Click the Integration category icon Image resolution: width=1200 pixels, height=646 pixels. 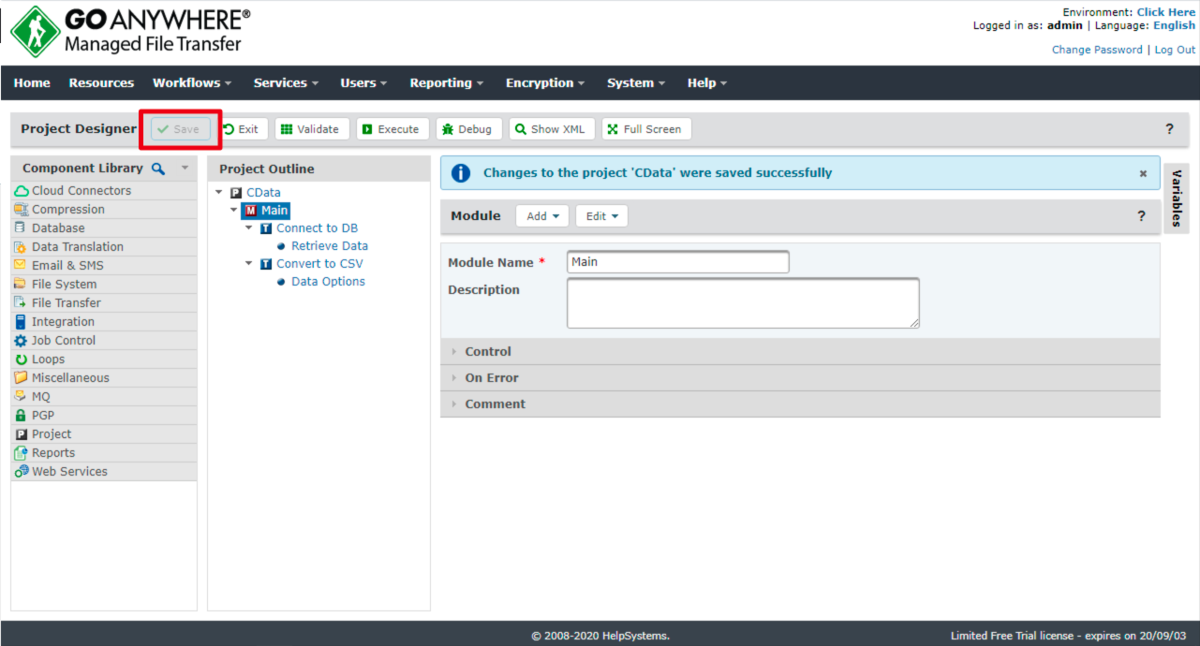pyautogui.click(x=21, y=322)
